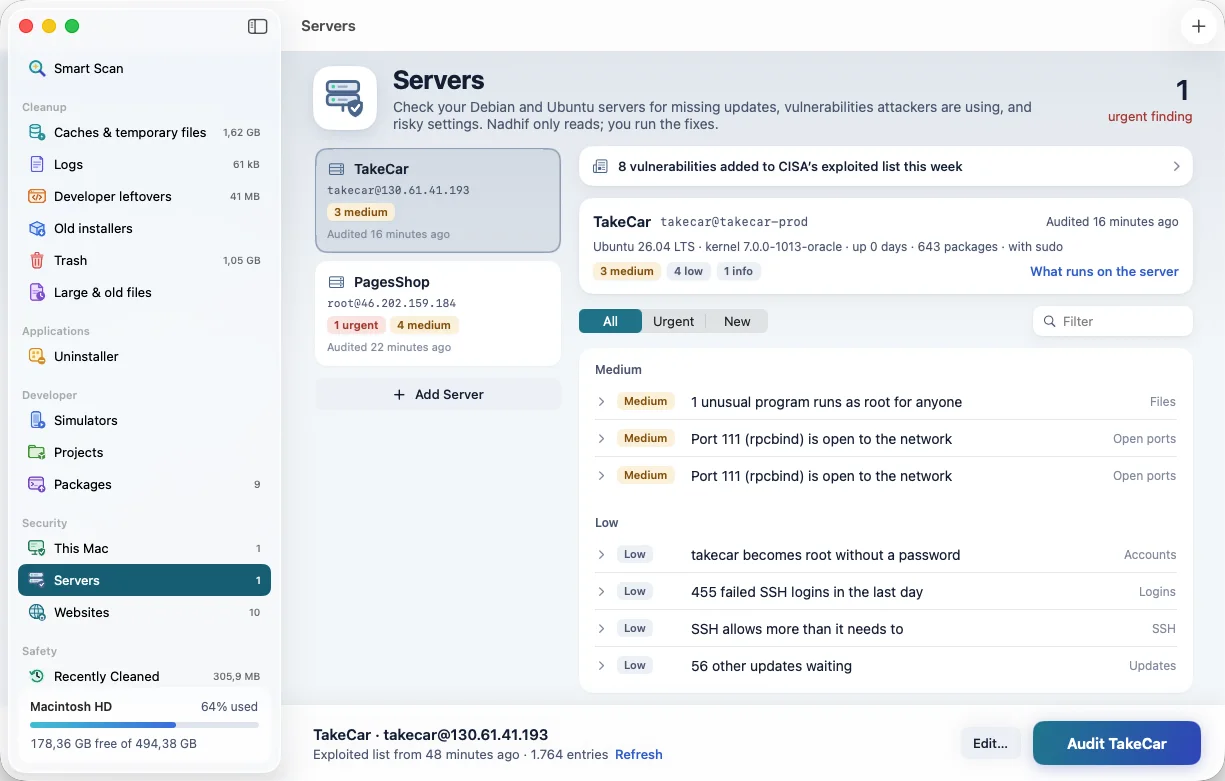Click the 1 info badge in summary

[x=738, y=271]
